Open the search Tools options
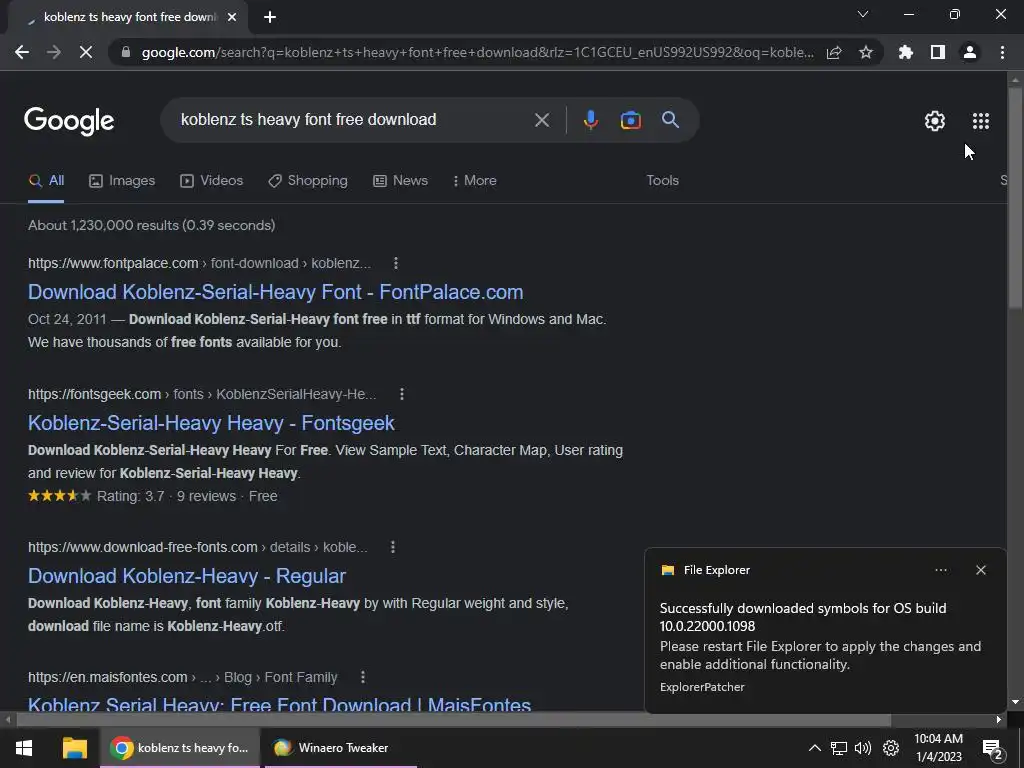The width and height of the screenshot is (1024, 768). click(662, 181)
